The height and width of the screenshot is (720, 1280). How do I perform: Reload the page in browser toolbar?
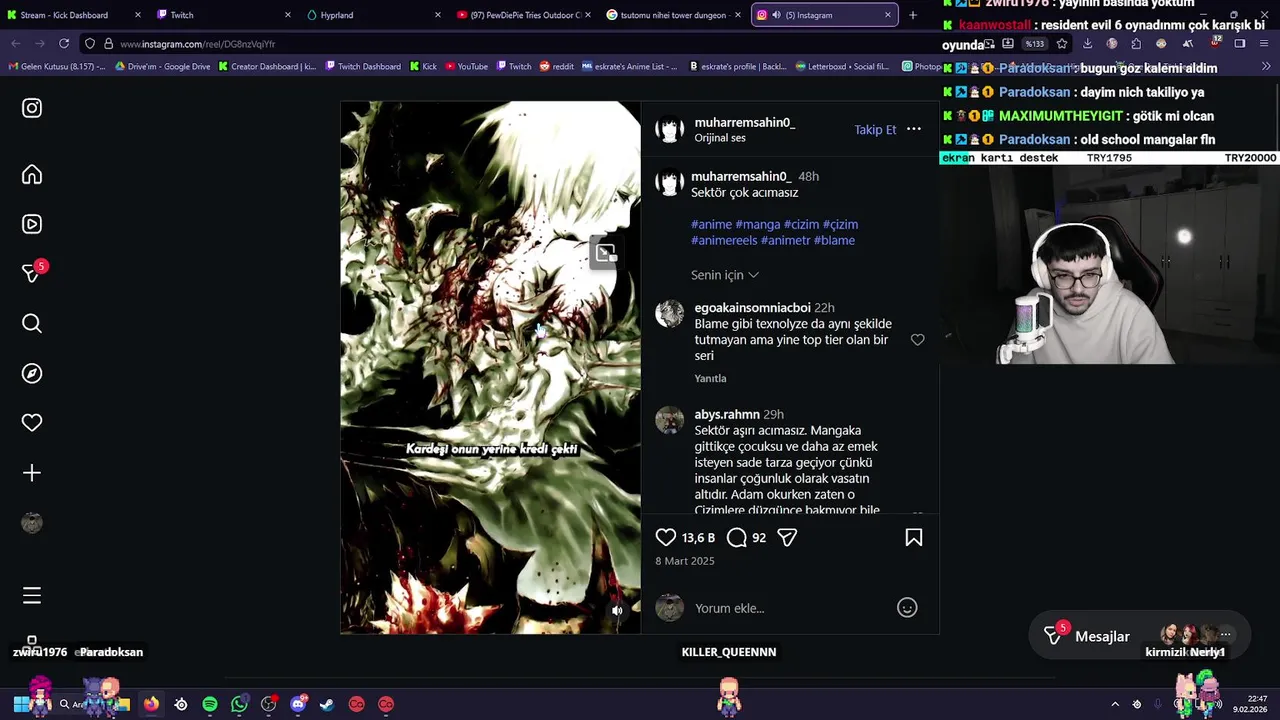pos(64,44)
